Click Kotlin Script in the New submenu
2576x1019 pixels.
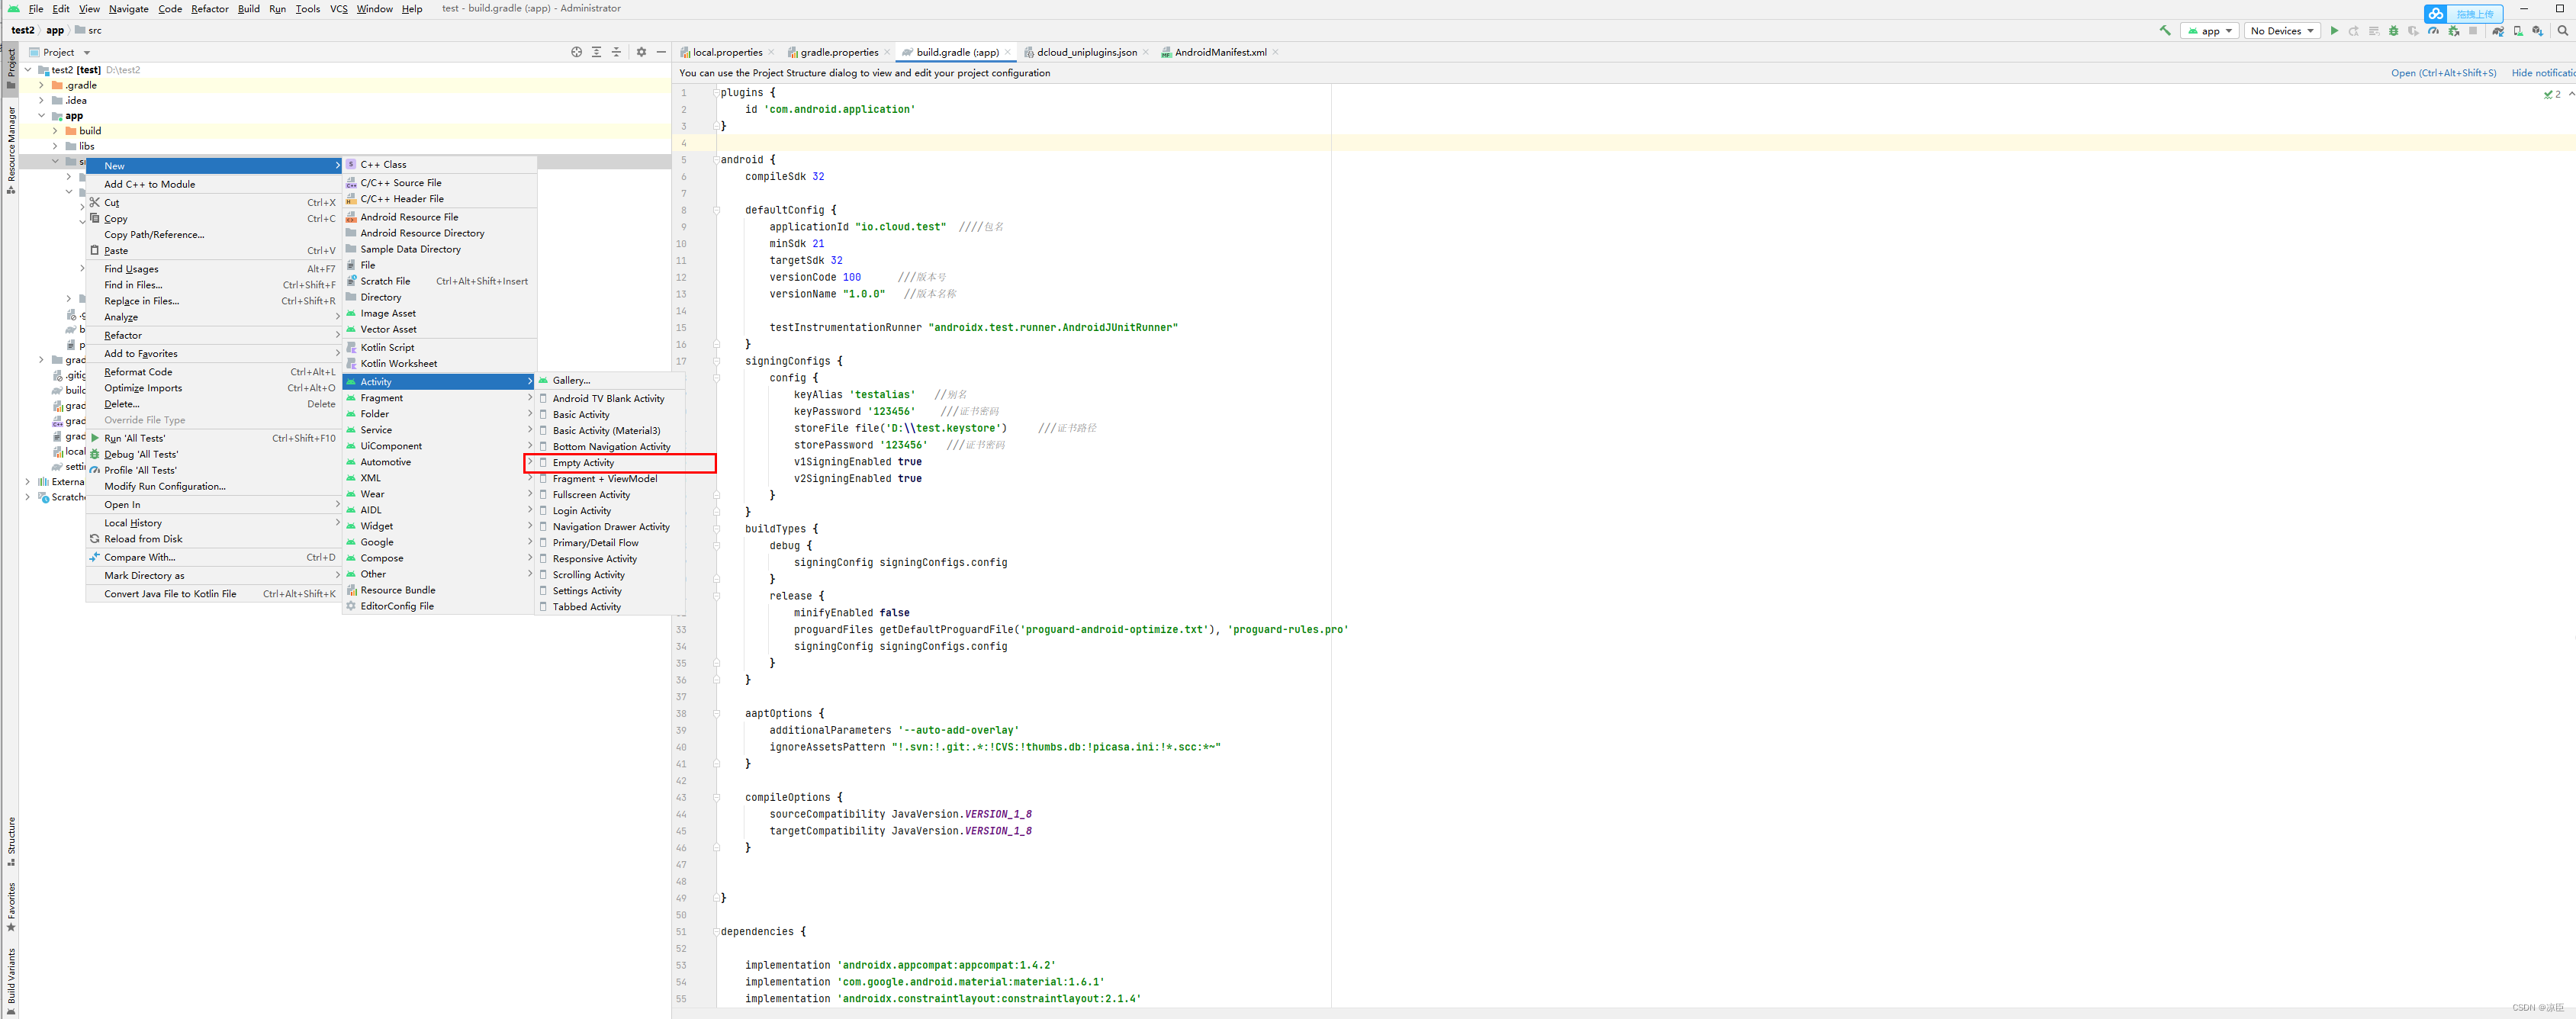click(x=440, y=347)
